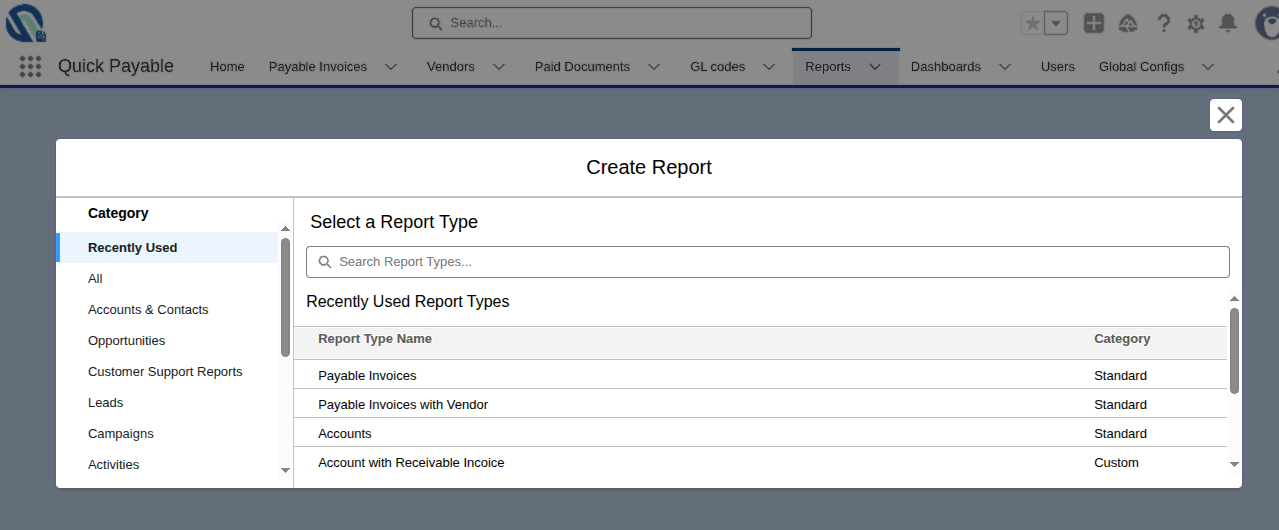Screen dimensions: 1279x530
Task: Open the Help question mark icon
Action: click(x=1163, y=23)
